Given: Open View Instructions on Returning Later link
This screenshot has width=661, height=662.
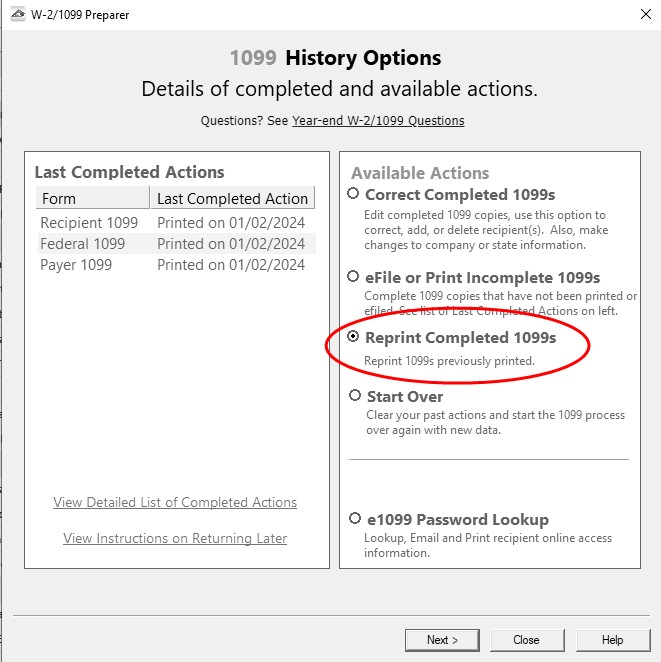Looking at the screenshot, I should [x=175, y=538].
